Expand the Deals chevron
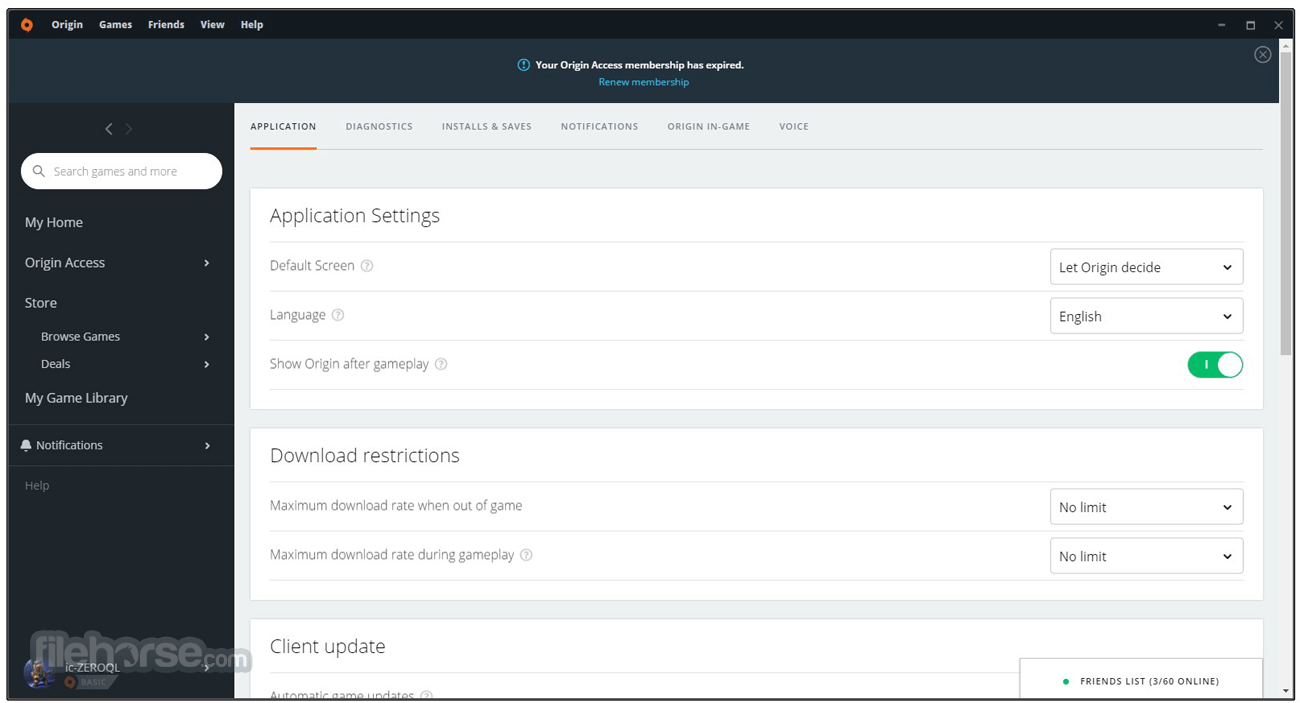Image resolution: width=1300 pixels, height=703 pixels. (207, 365)
